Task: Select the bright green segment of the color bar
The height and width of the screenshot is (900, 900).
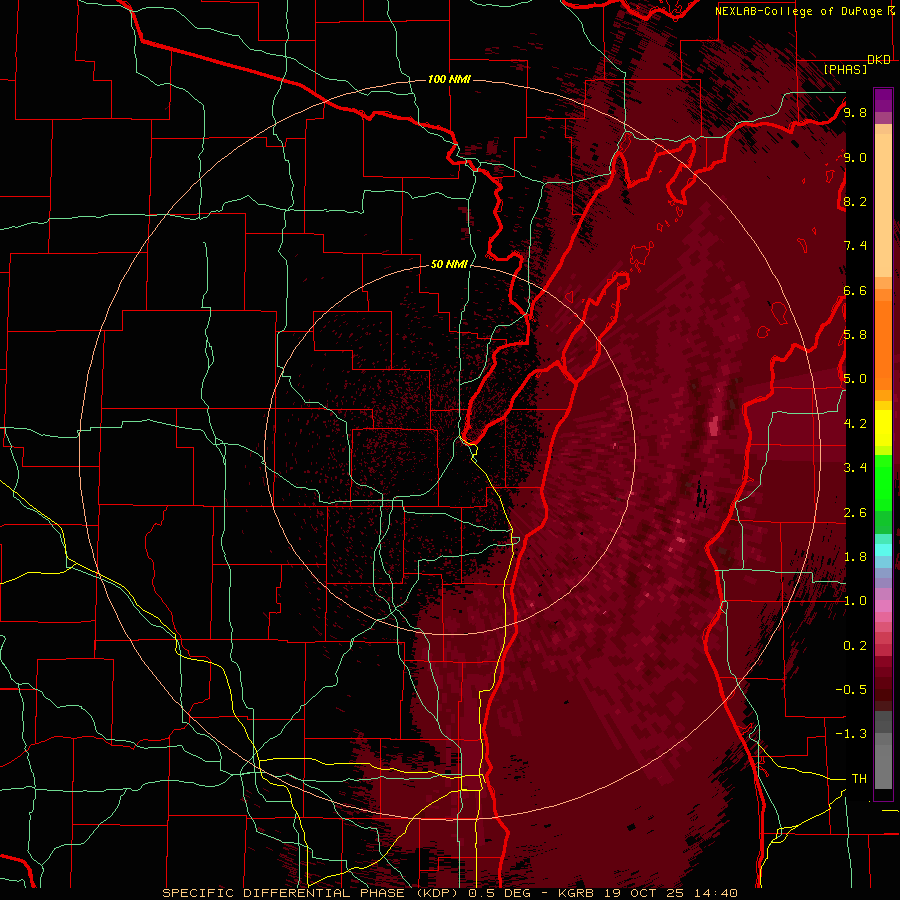Action: coord(883,482)
